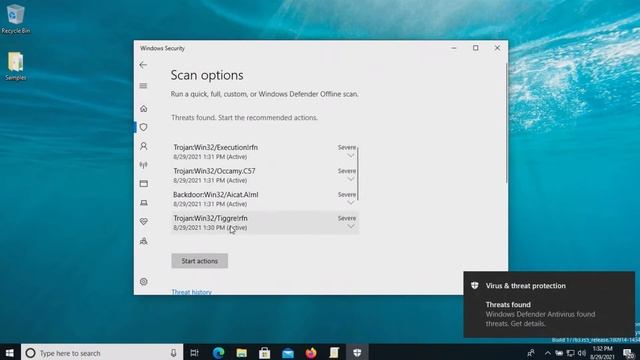The width and height of the screenshot is (640, 360).
Task: Open the Windows Start menu
Action: (x=10, y=352)
